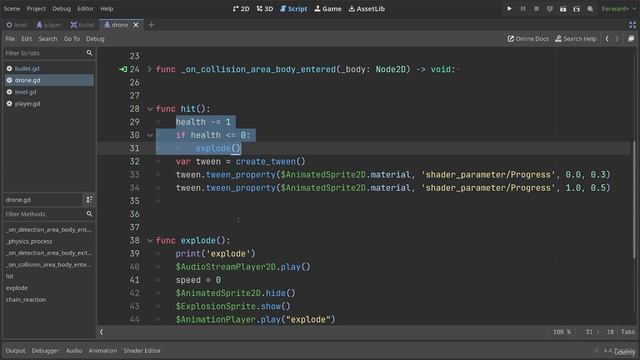Run current scene clapper icon
The height and width of the screenshot is (360, 640).
563,9
